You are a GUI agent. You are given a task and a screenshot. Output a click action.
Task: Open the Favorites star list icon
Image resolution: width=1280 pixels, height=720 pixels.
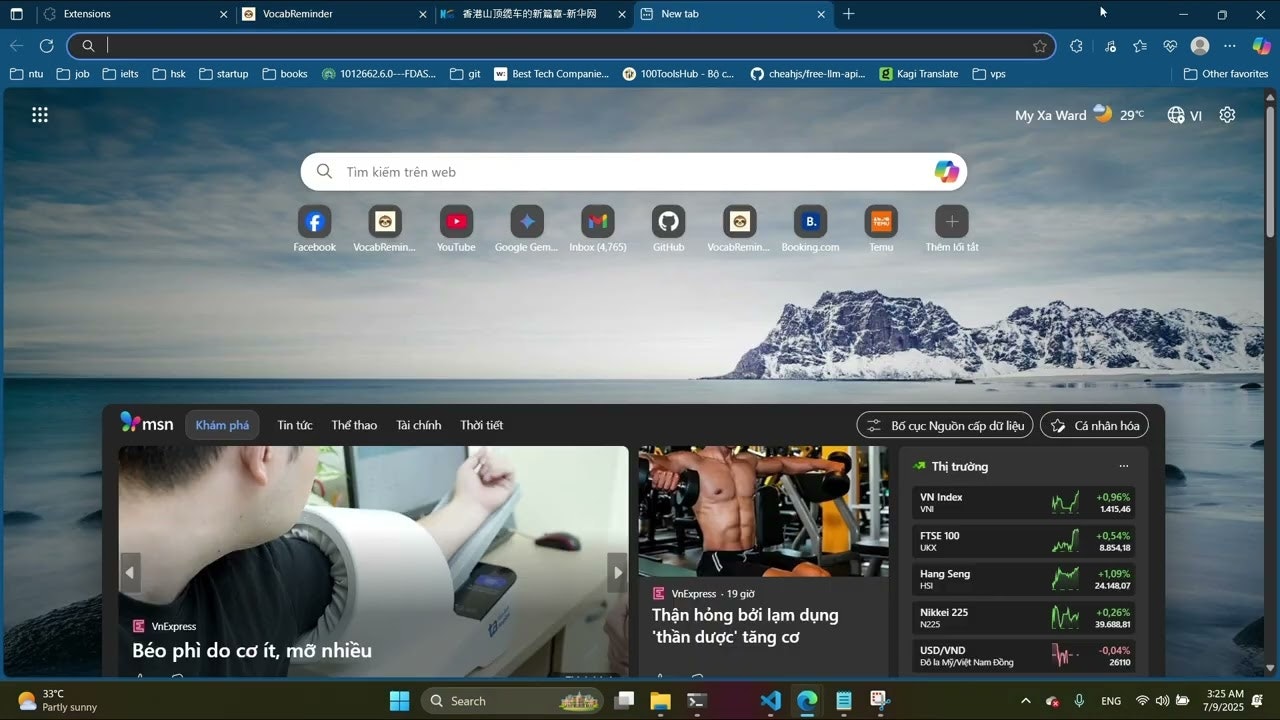[x=1140, y=46]
